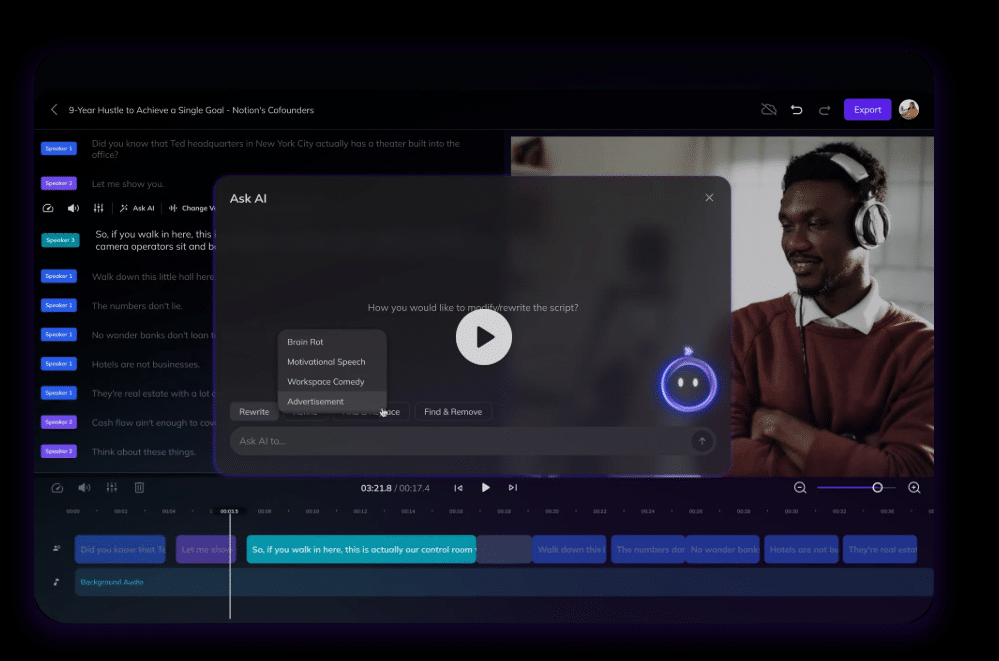Zoom in the timeline
Image resolution: width=999 pixels, height=661 pixels.
[914, 488]
